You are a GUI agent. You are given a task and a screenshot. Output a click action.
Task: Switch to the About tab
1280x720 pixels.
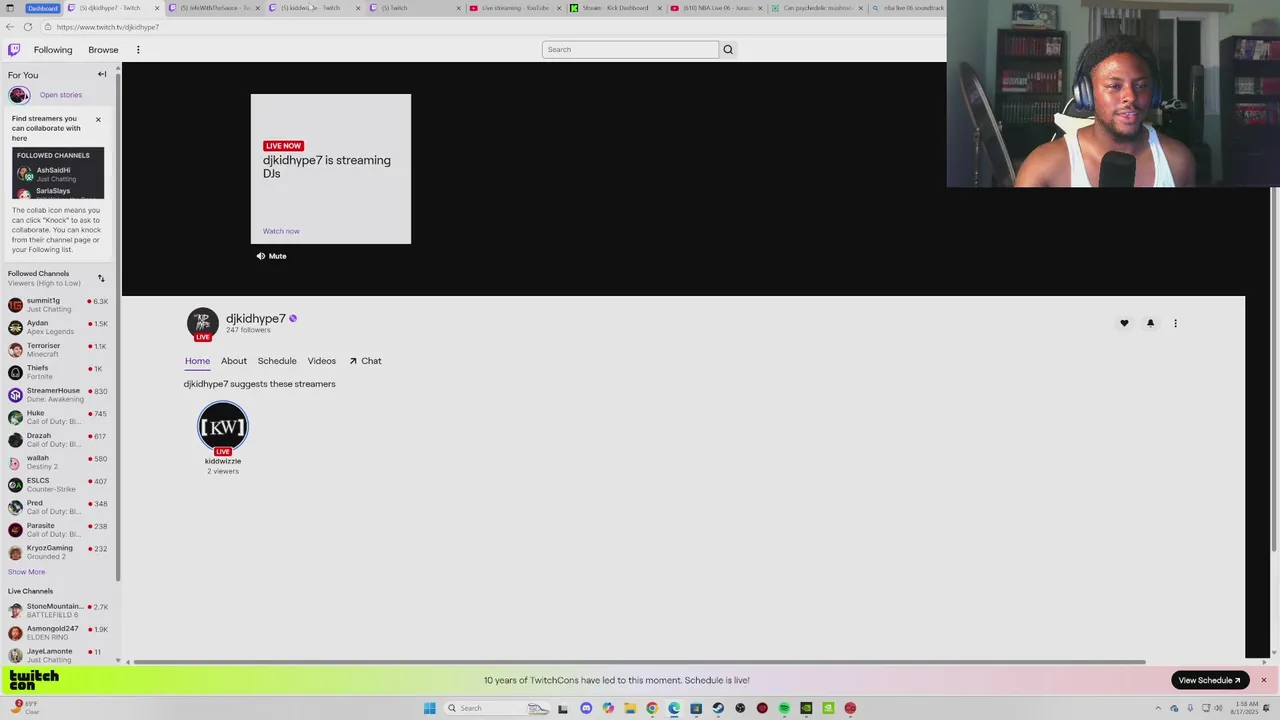click(x=234, y=361)
